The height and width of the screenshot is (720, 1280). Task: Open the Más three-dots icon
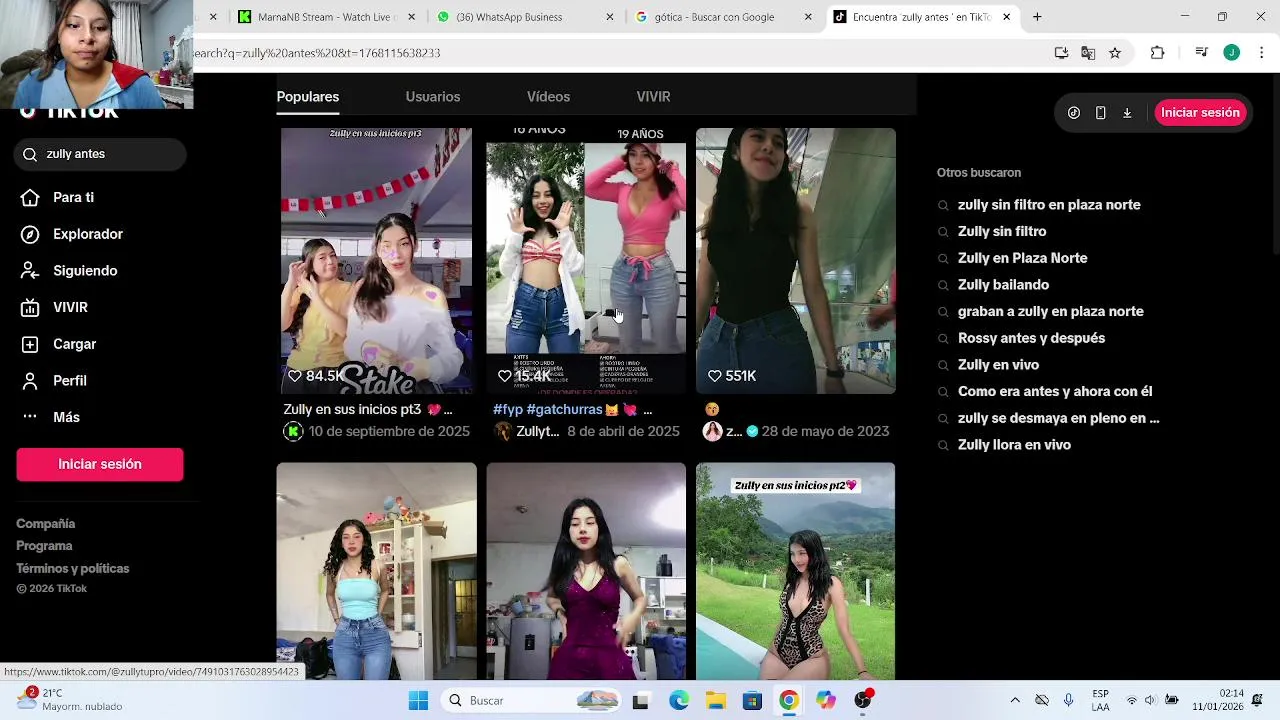pyautogui.click(x=30, y=417)
